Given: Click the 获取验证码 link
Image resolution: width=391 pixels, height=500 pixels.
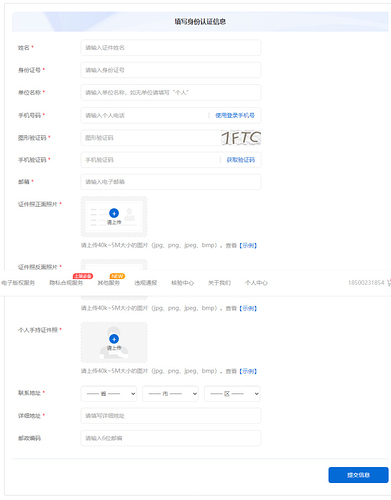Looking at the screenshot, I should coord(241,160).
